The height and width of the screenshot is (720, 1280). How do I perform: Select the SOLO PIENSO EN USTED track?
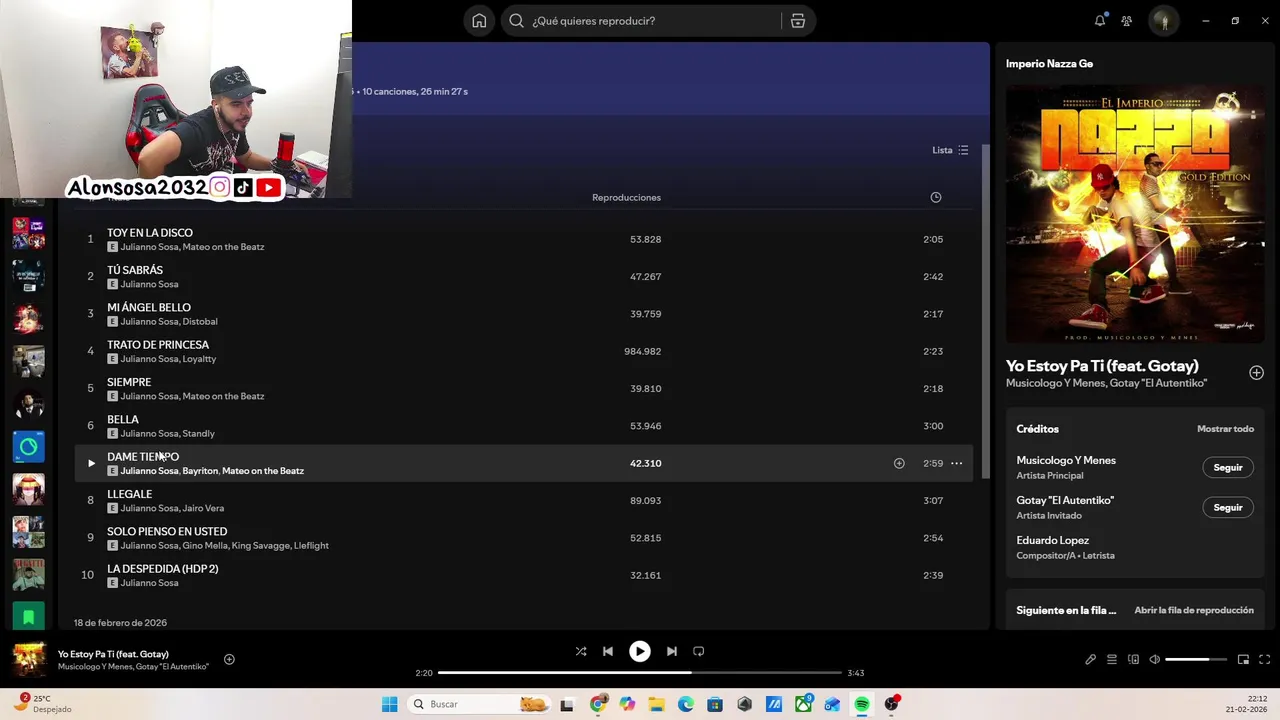click(167, 531)
